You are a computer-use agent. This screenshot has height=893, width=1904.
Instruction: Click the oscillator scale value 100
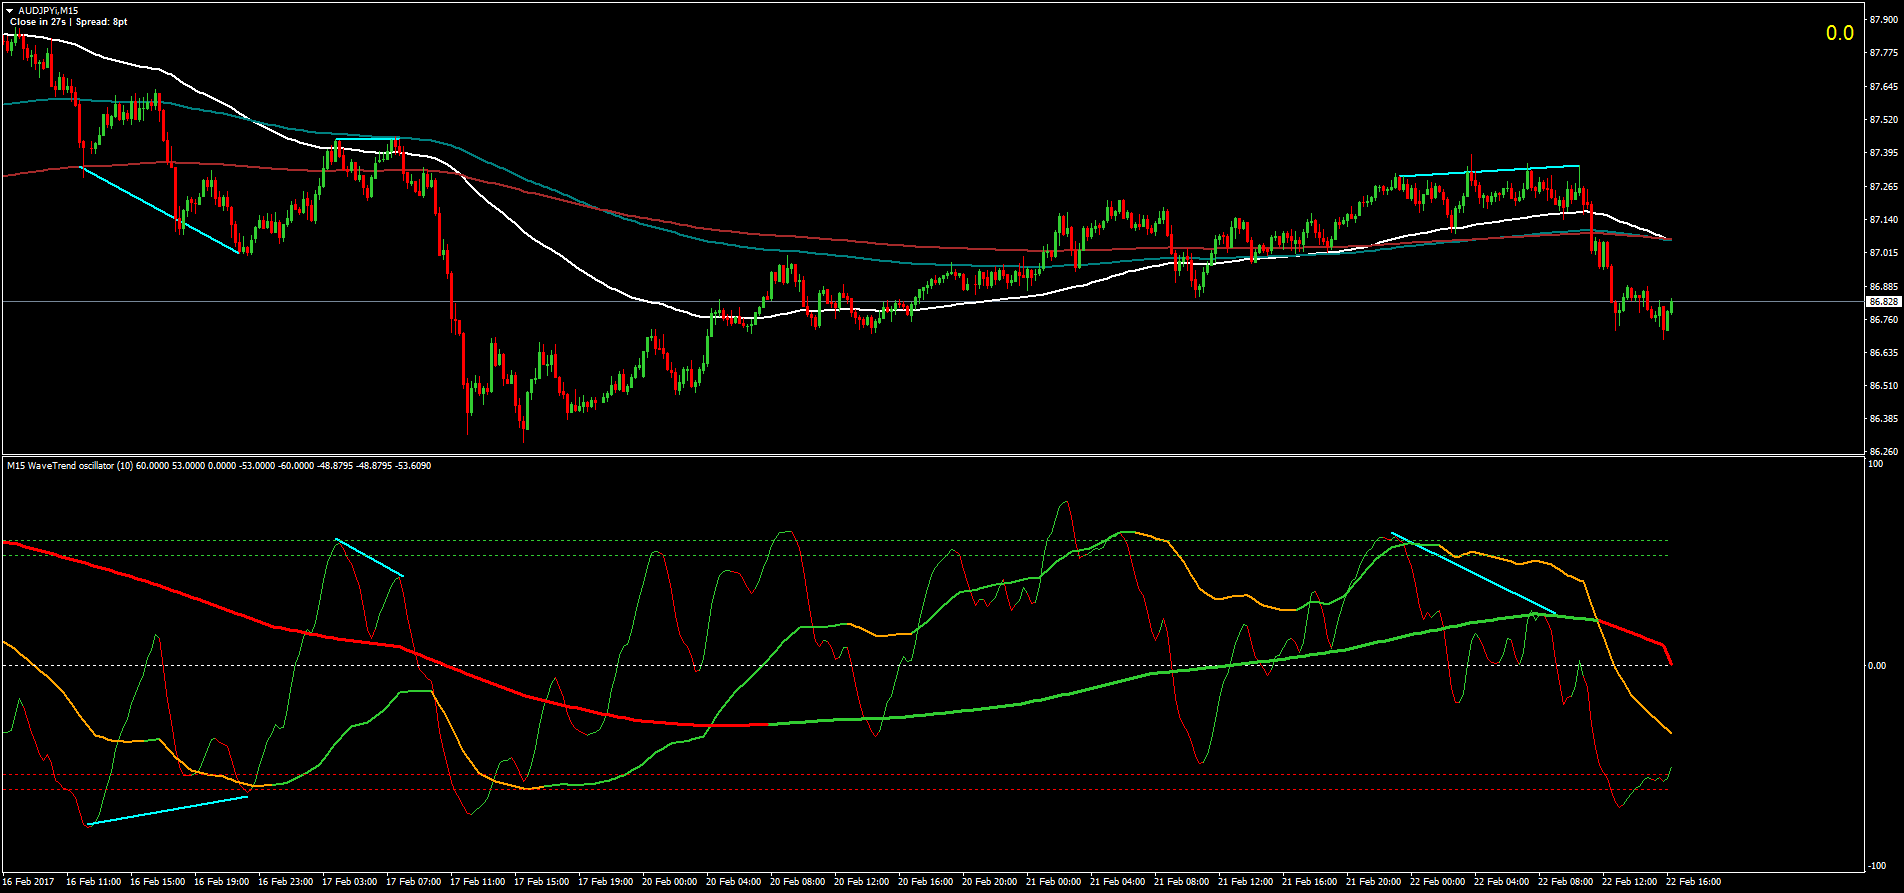(1876, 463)
